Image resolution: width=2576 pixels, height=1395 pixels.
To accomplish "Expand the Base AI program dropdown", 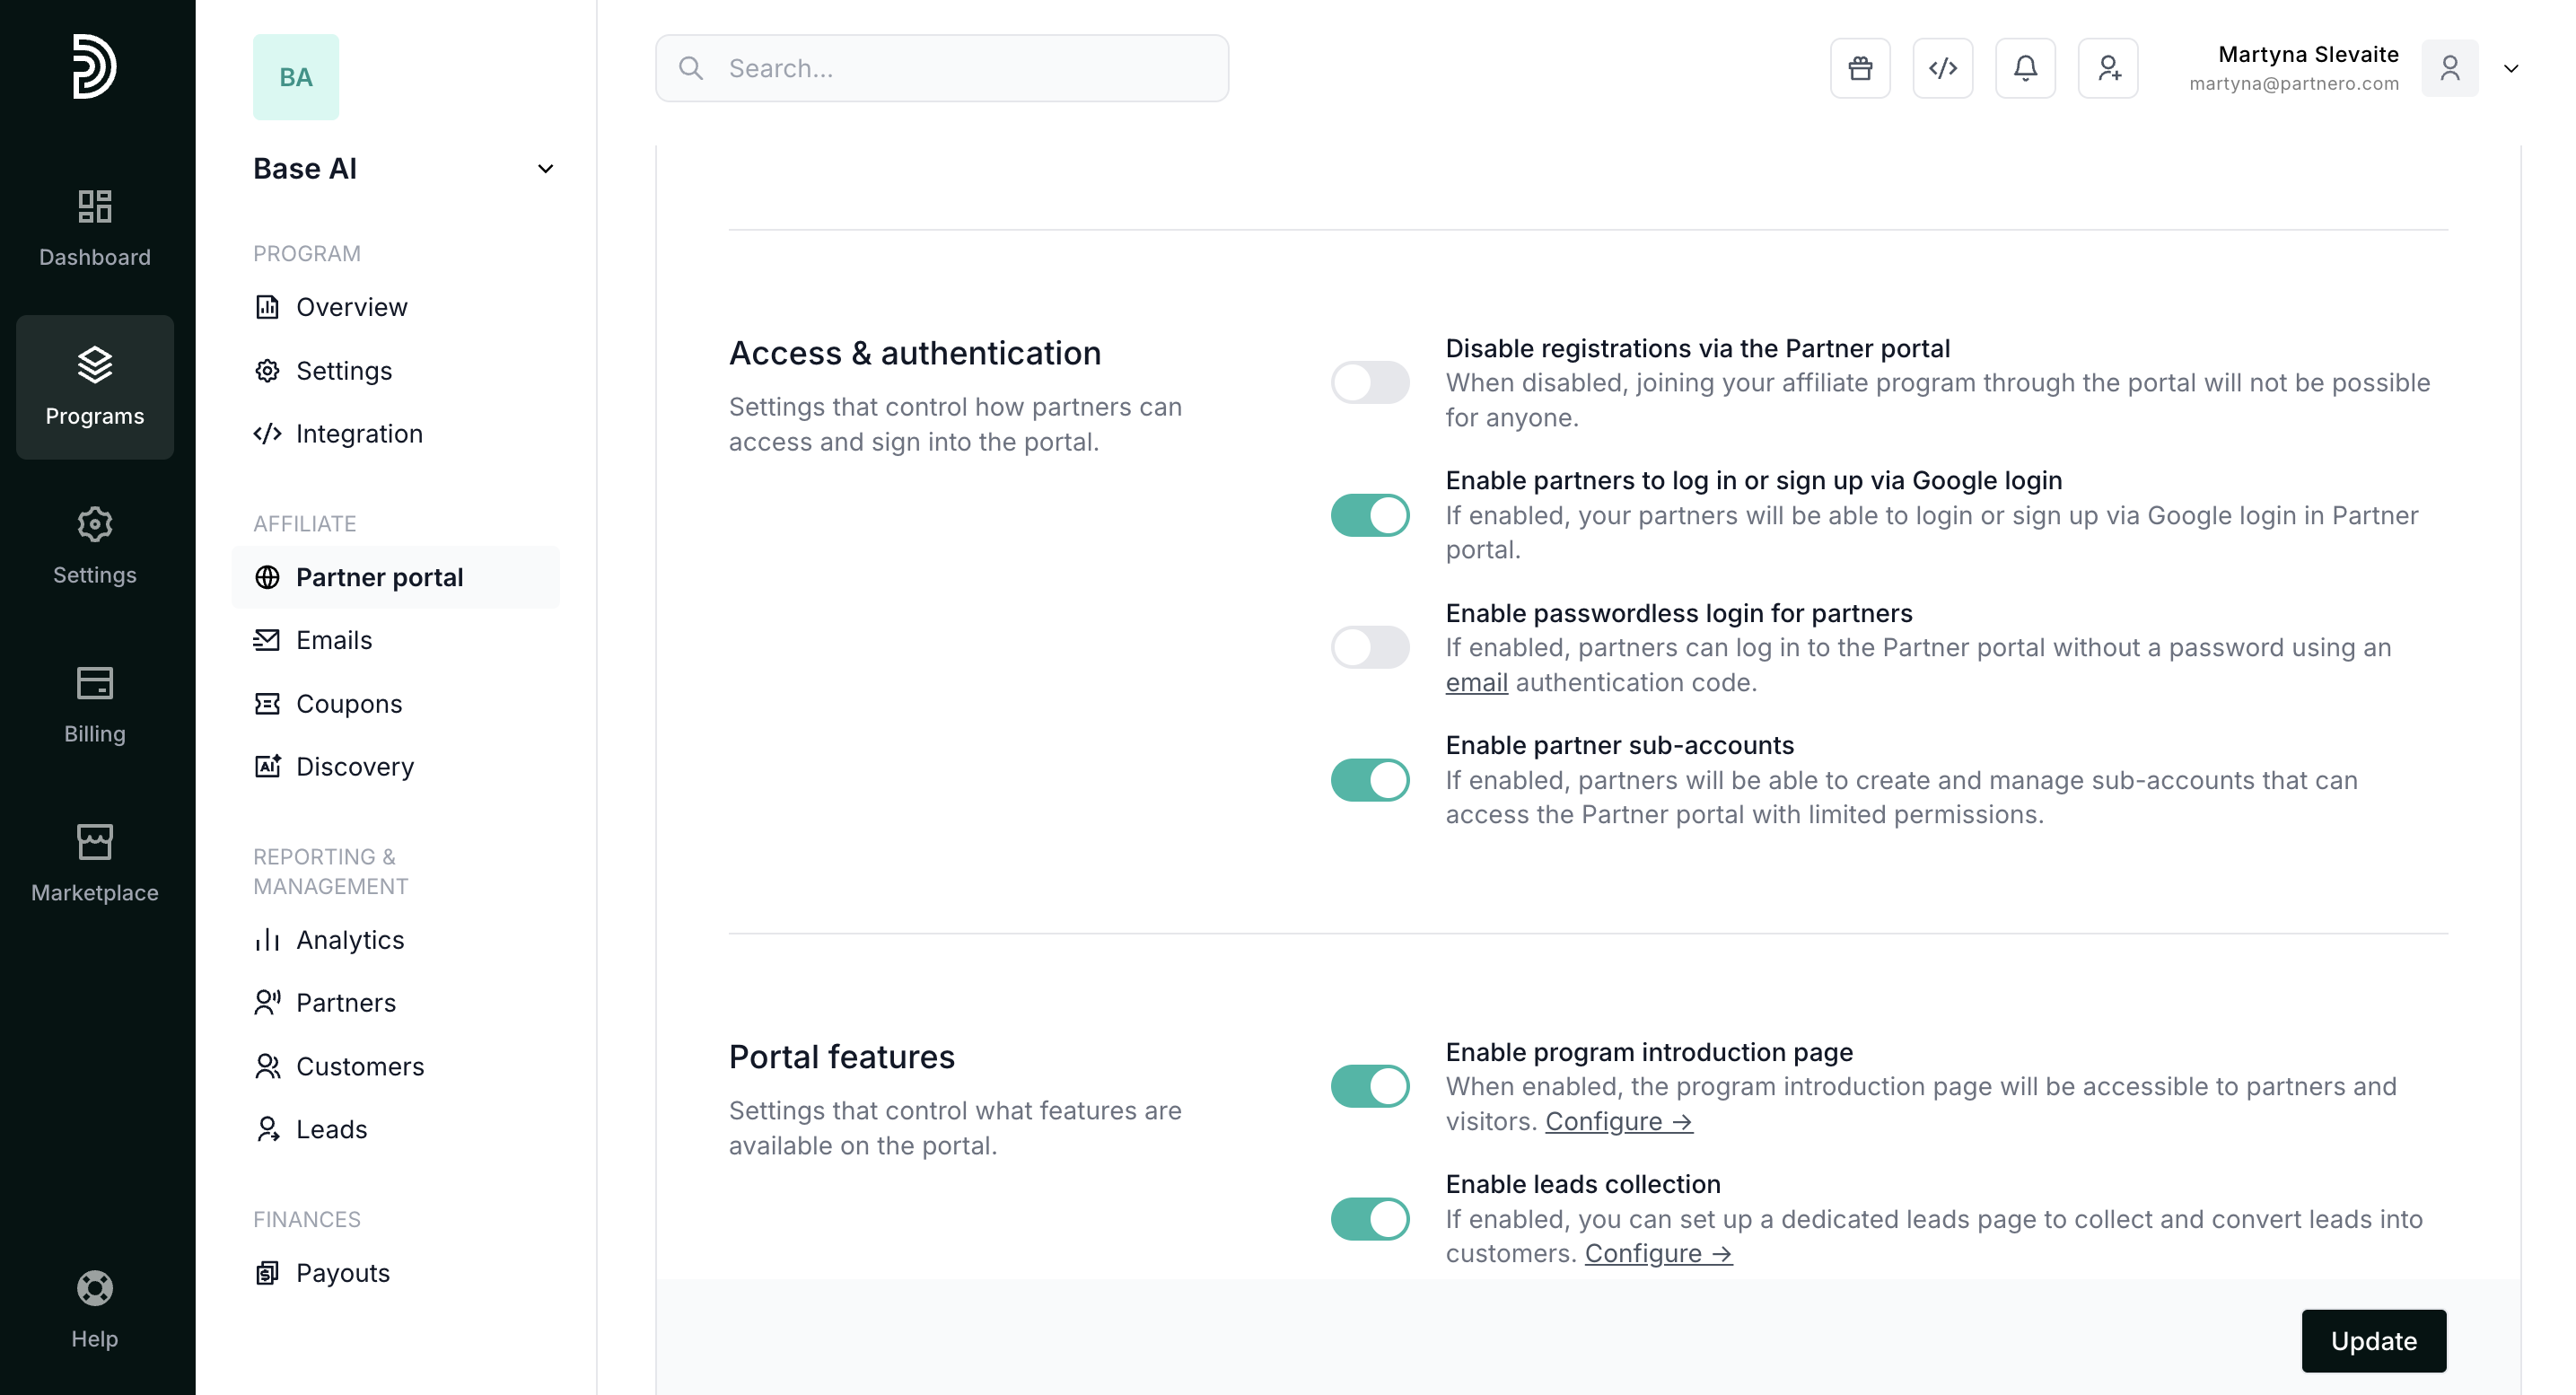I will point(545,169).
